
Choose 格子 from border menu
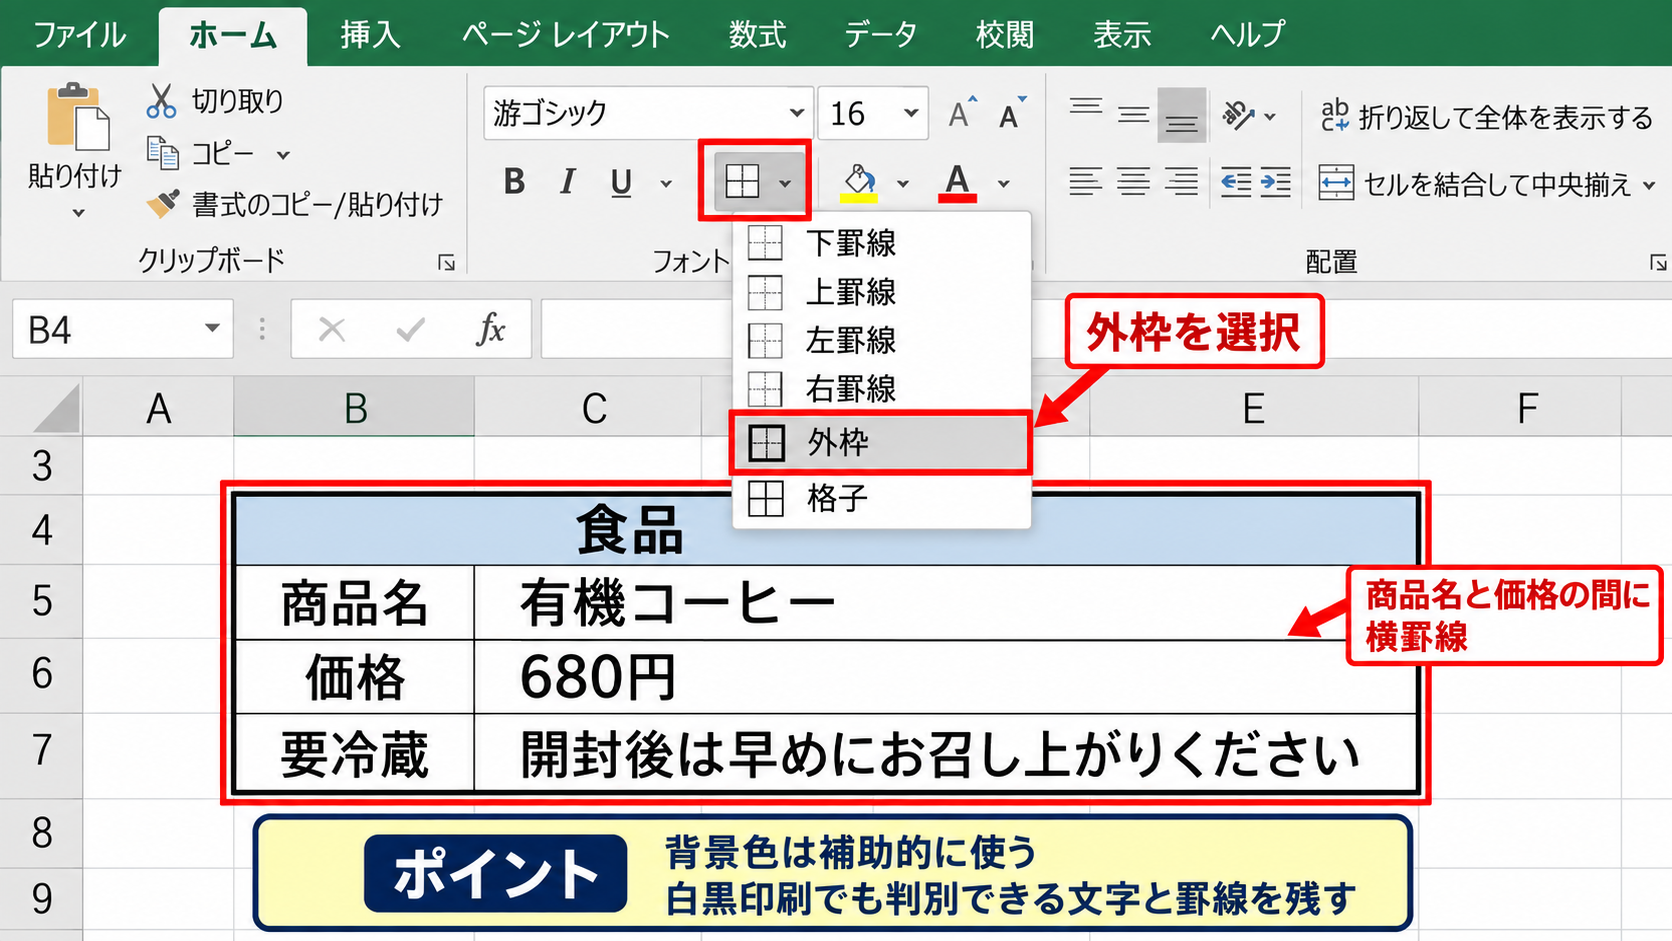882,498
